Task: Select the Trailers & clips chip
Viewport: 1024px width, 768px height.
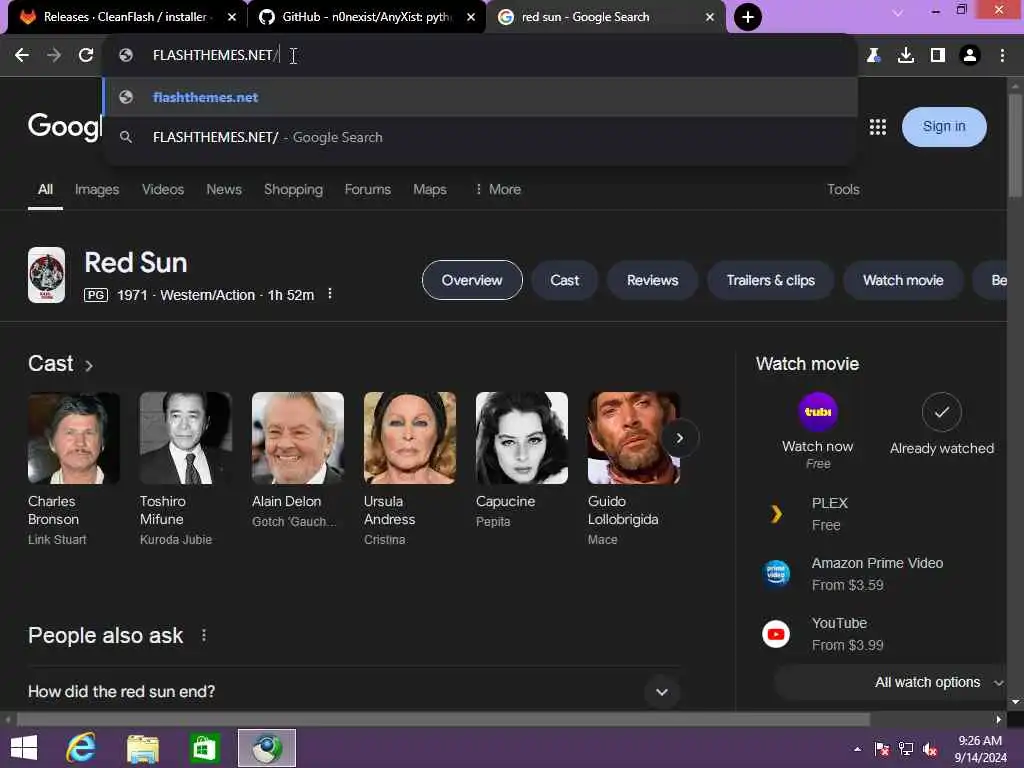Action: tap(771, 280)
